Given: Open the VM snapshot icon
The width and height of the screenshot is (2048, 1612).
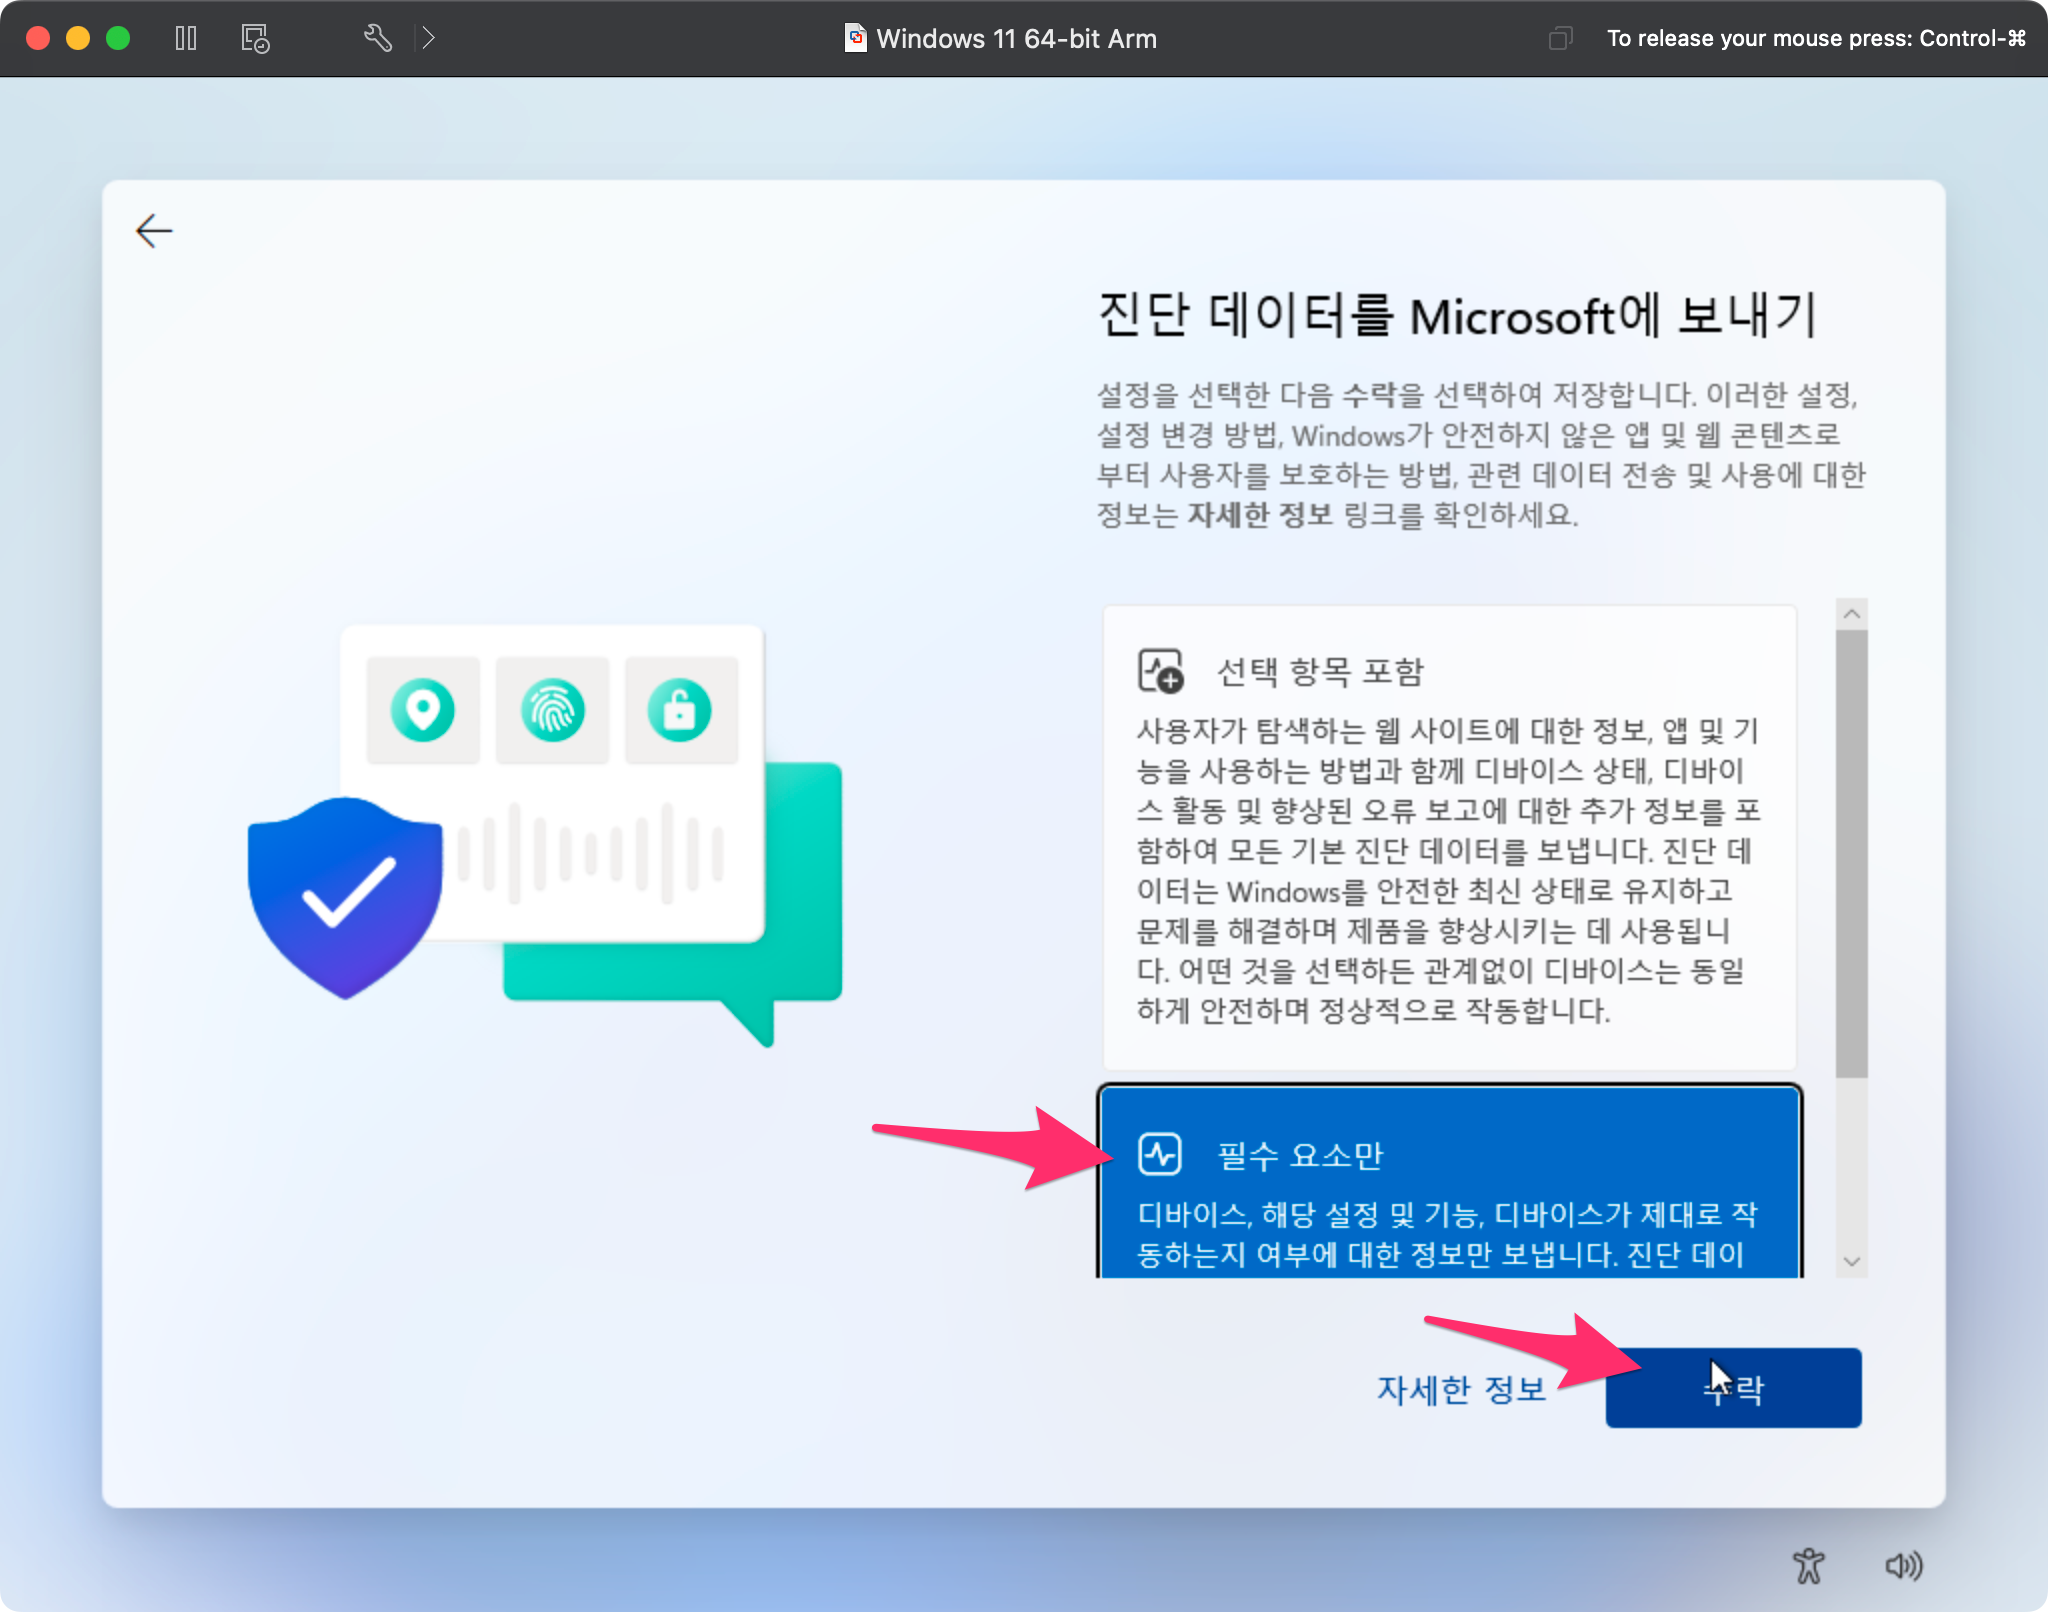Looking at the screenshot, I should 255,38.
